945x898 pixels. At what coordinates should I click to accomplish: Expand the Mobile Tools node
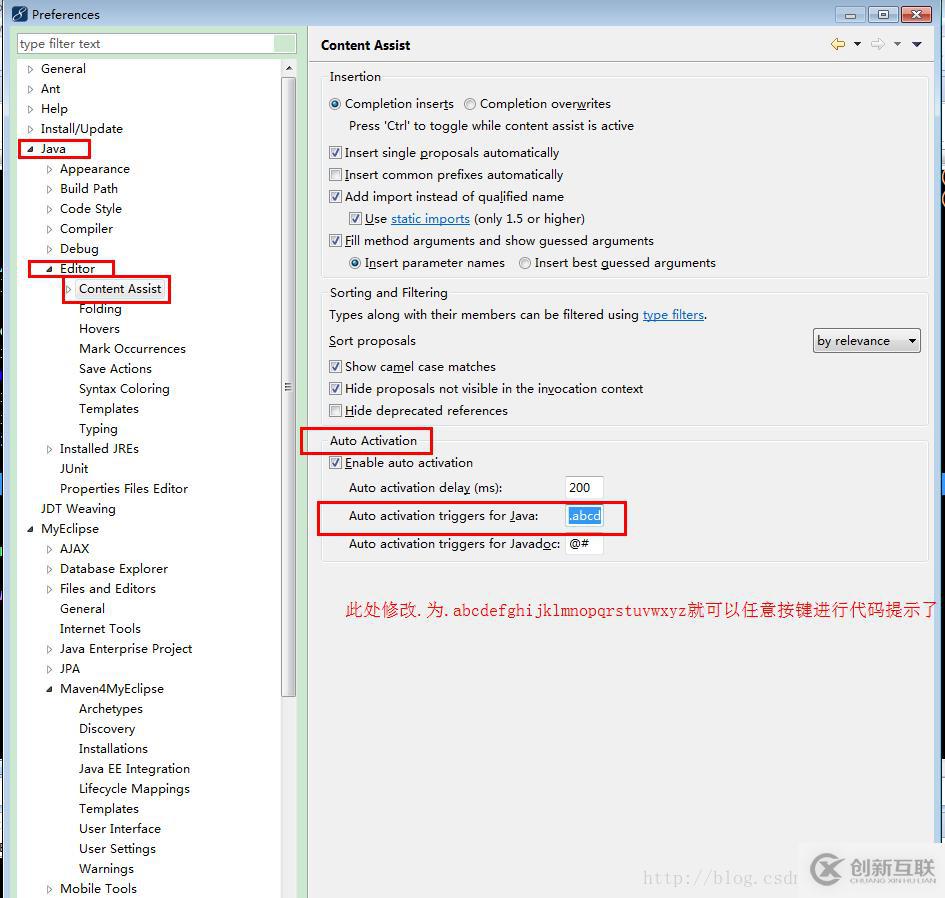point(49,888)
